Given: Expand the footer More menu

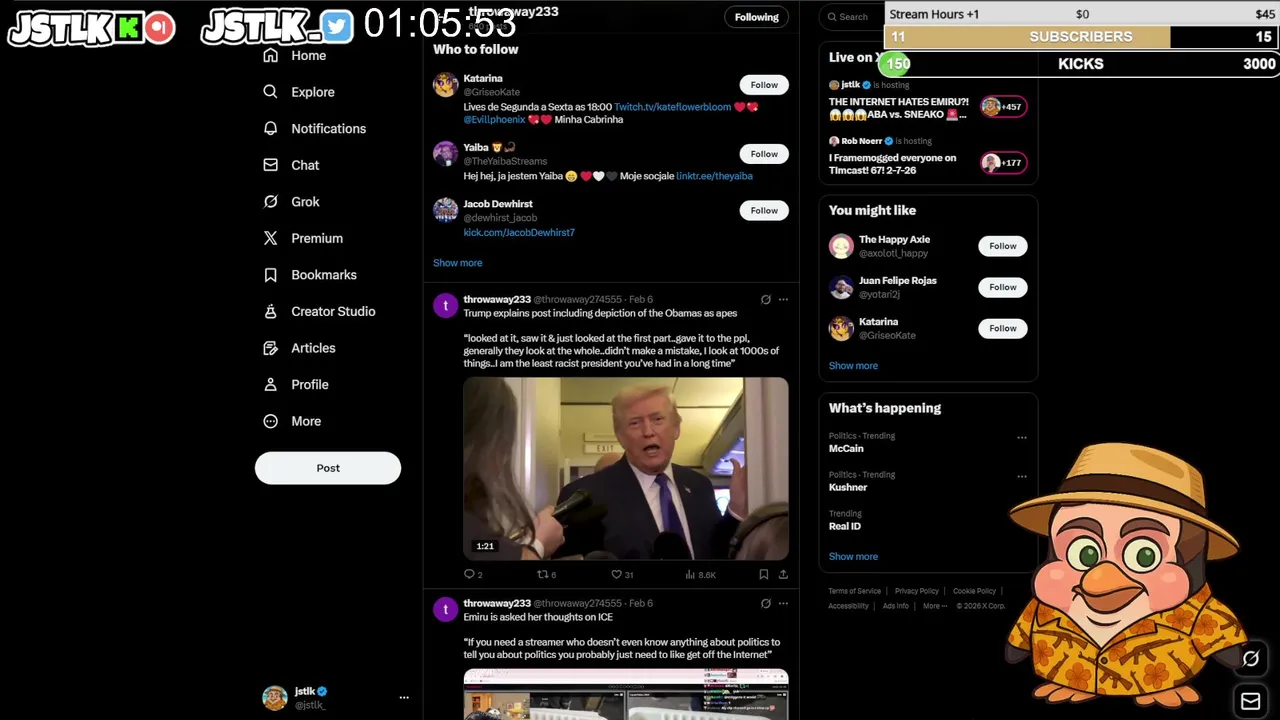Looking at the screenshot, I should (x=934, y=606).
